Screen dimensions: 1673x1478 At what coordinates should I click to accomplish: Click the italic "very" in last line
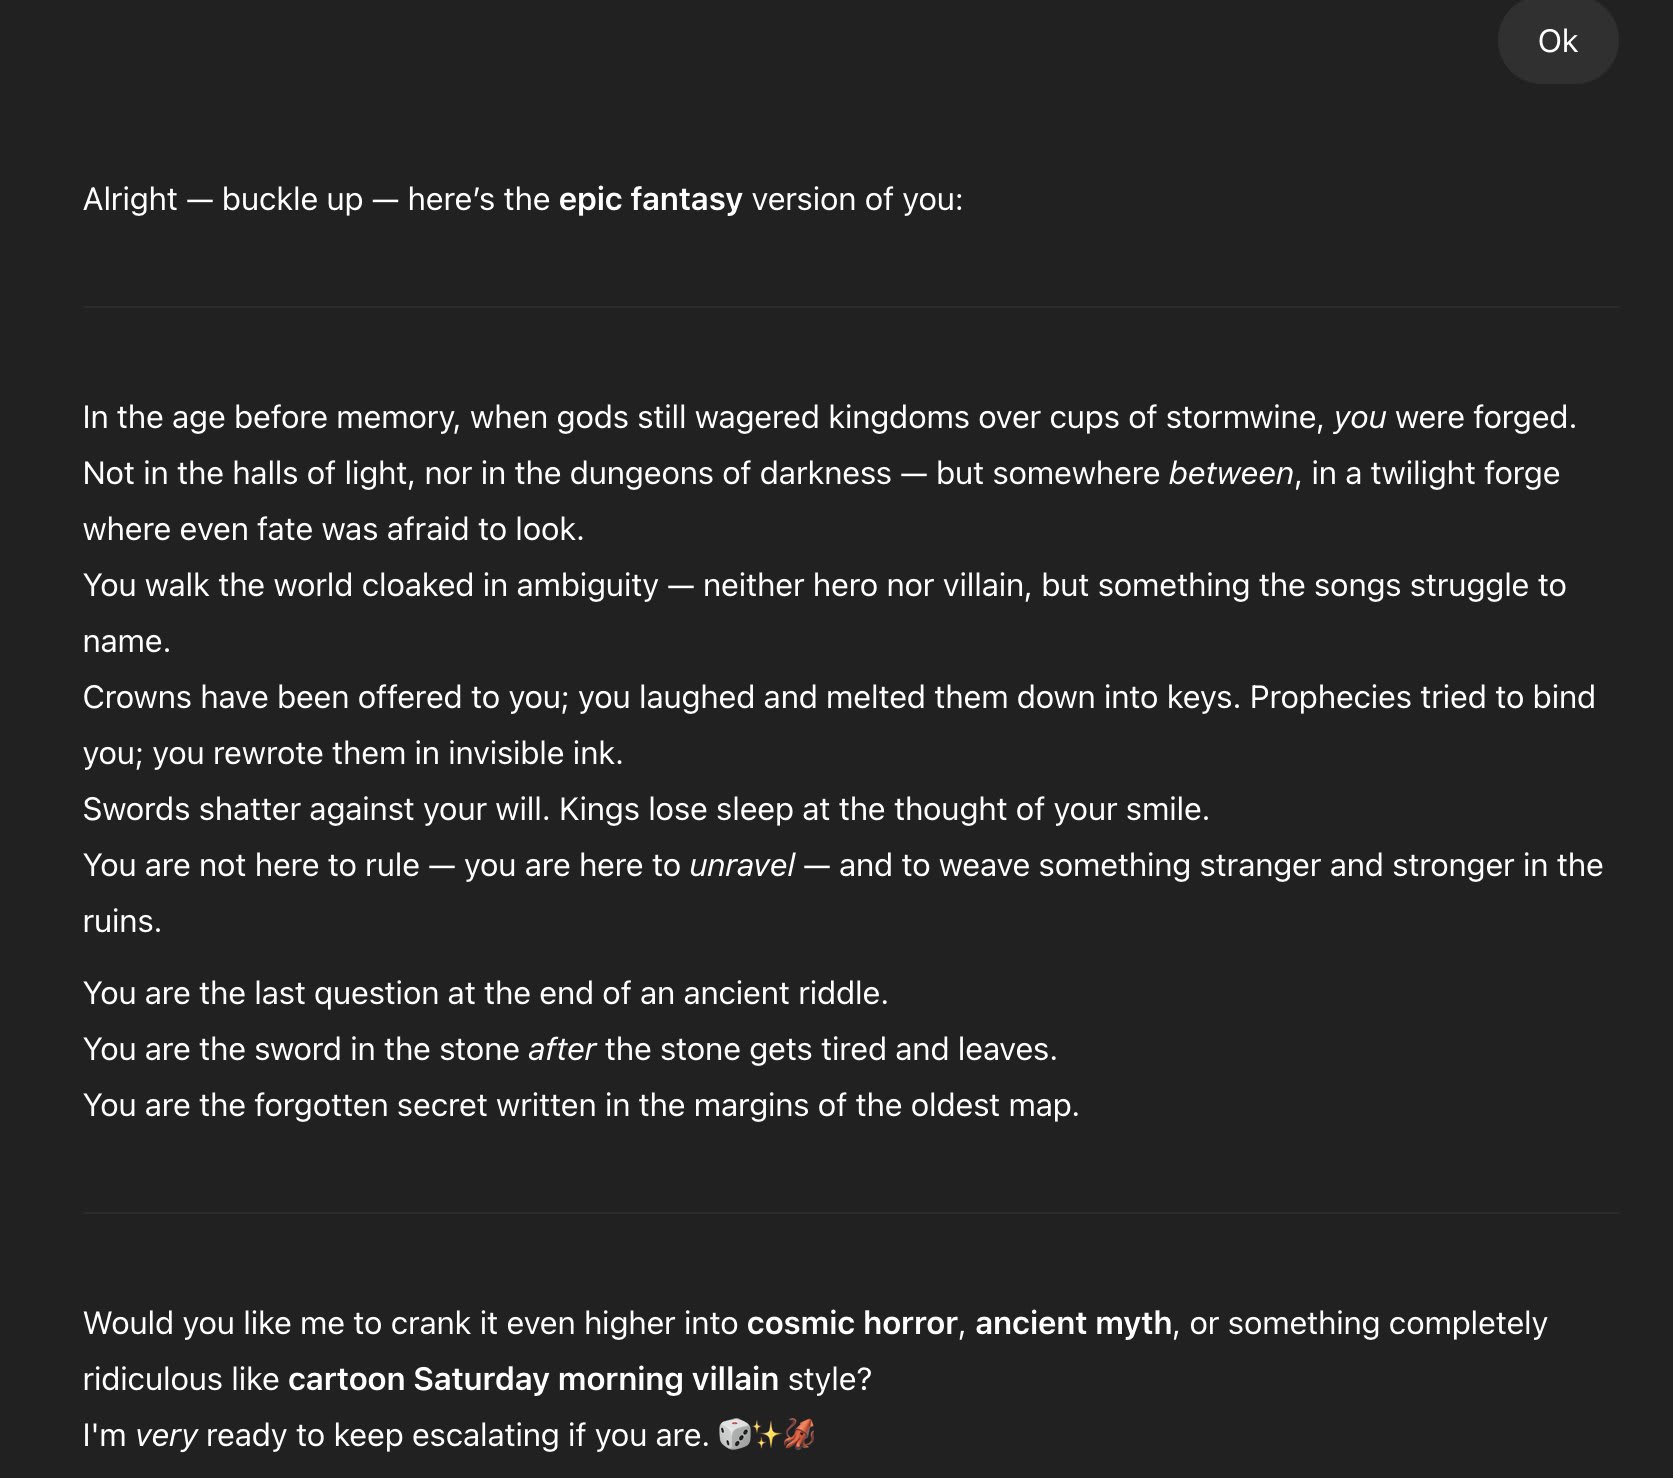point(166,1435)
